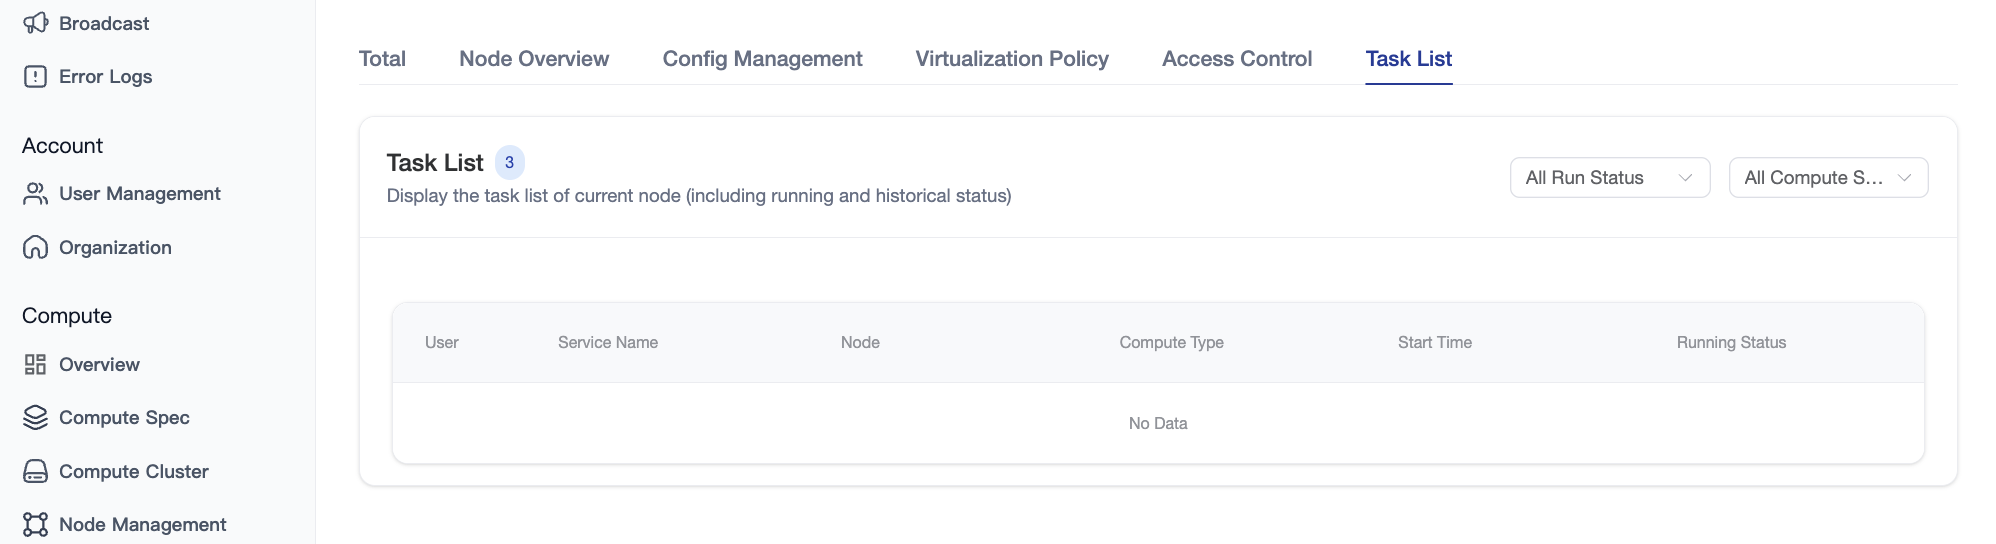Image resolution: width=1996 pixels, height=544 pixels.
Task: Open the Error Logs sidebar link
Action: click(x=105, y=77)
